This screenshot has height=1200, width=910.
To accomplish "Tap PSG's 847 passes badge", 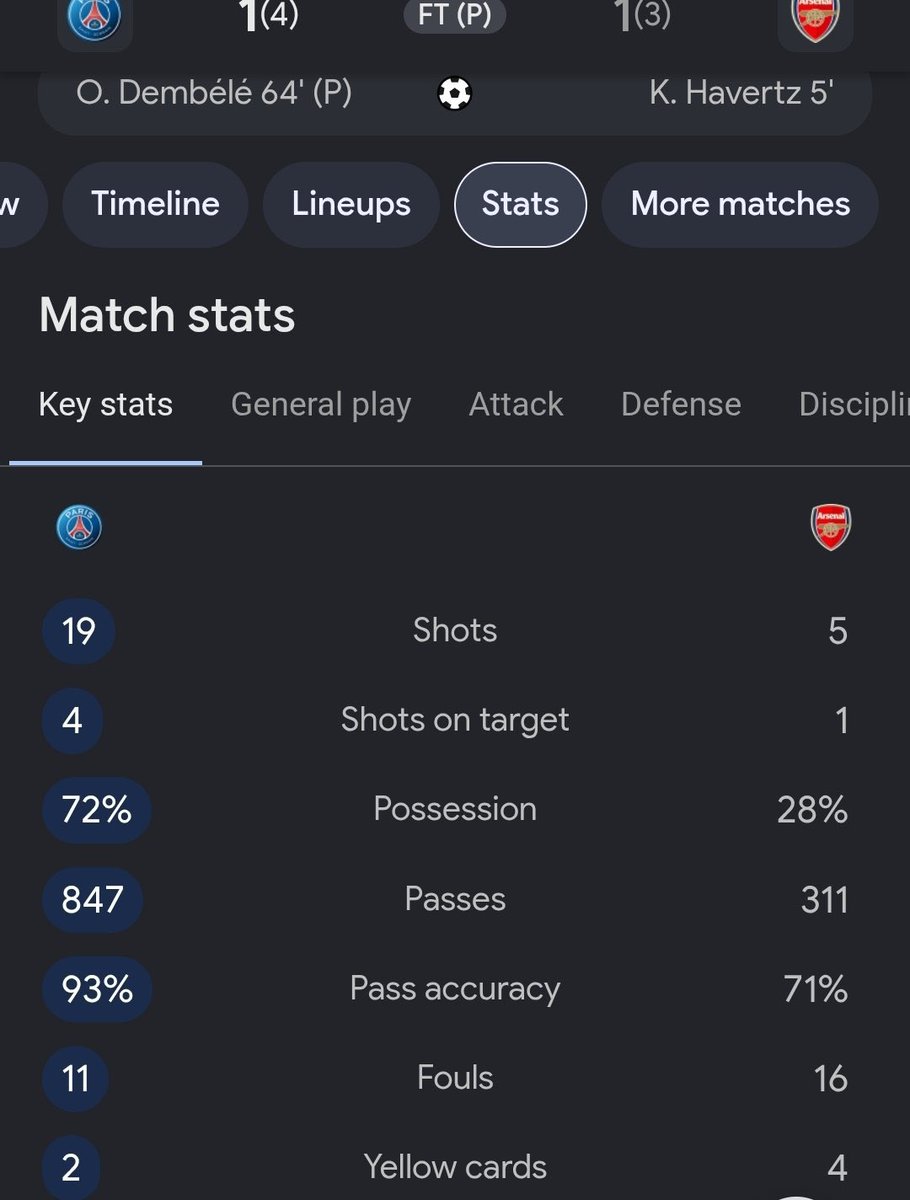I will click(x=92, y=900).
